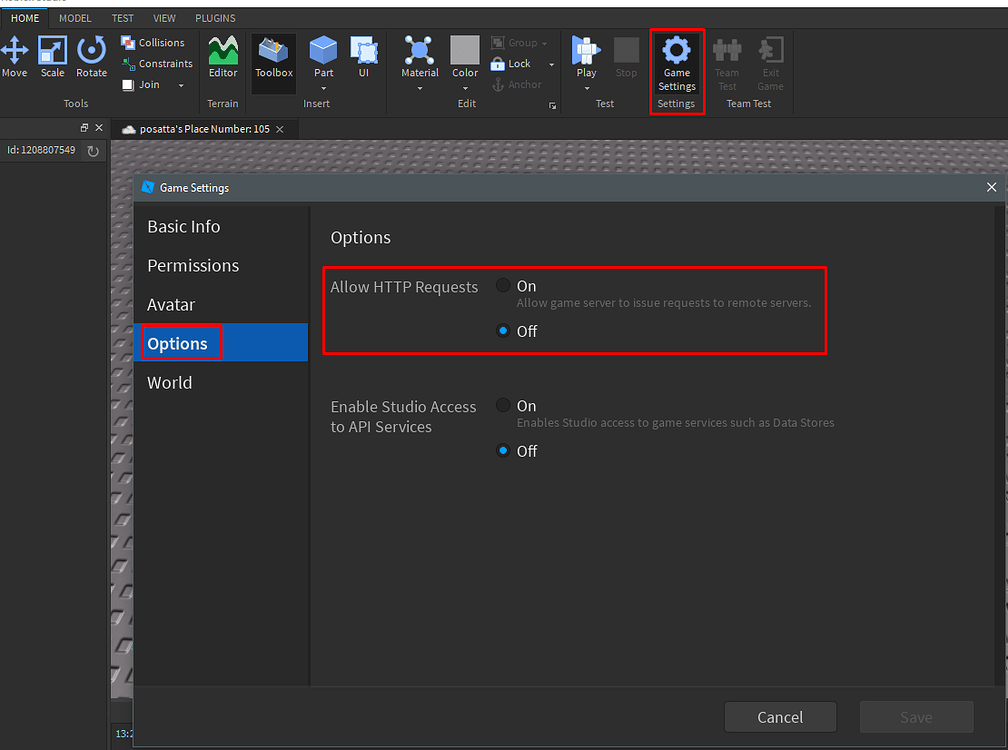Insert a Part
Screen dimensions: 1008x750
coord(322,55)
